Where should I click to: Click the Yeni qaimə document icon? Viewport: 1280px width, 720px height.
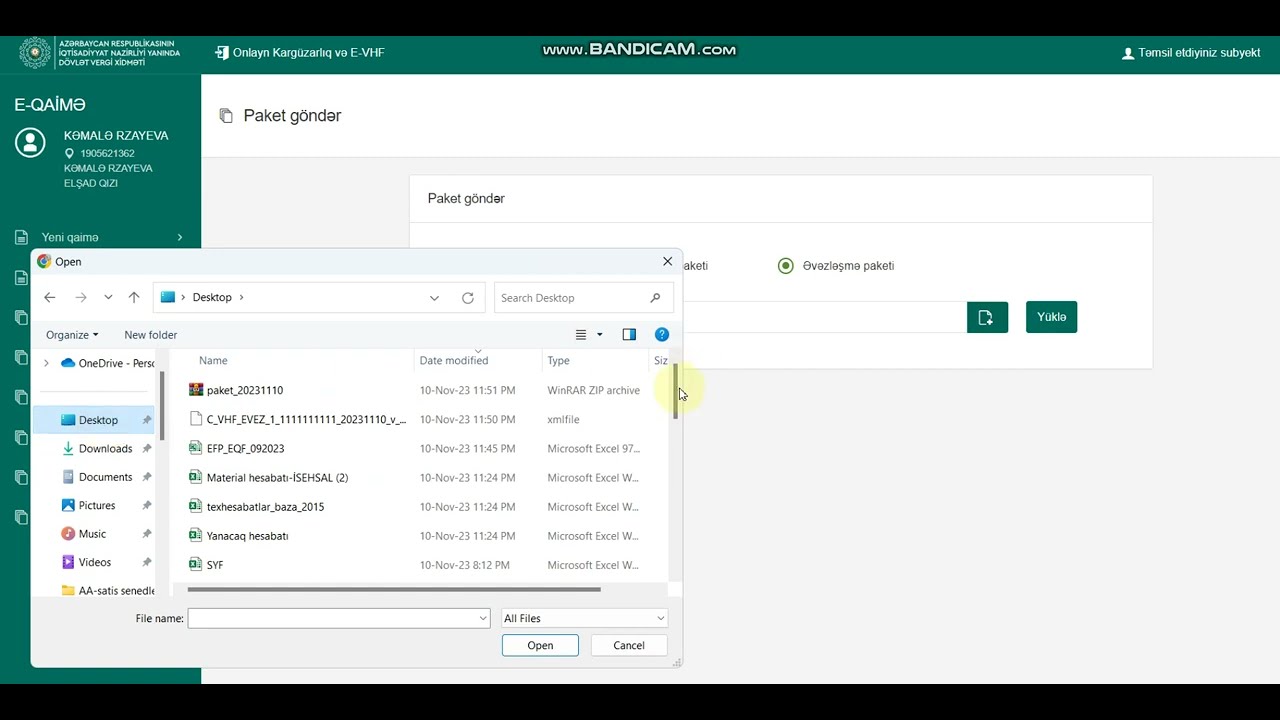tap(21, 237)
